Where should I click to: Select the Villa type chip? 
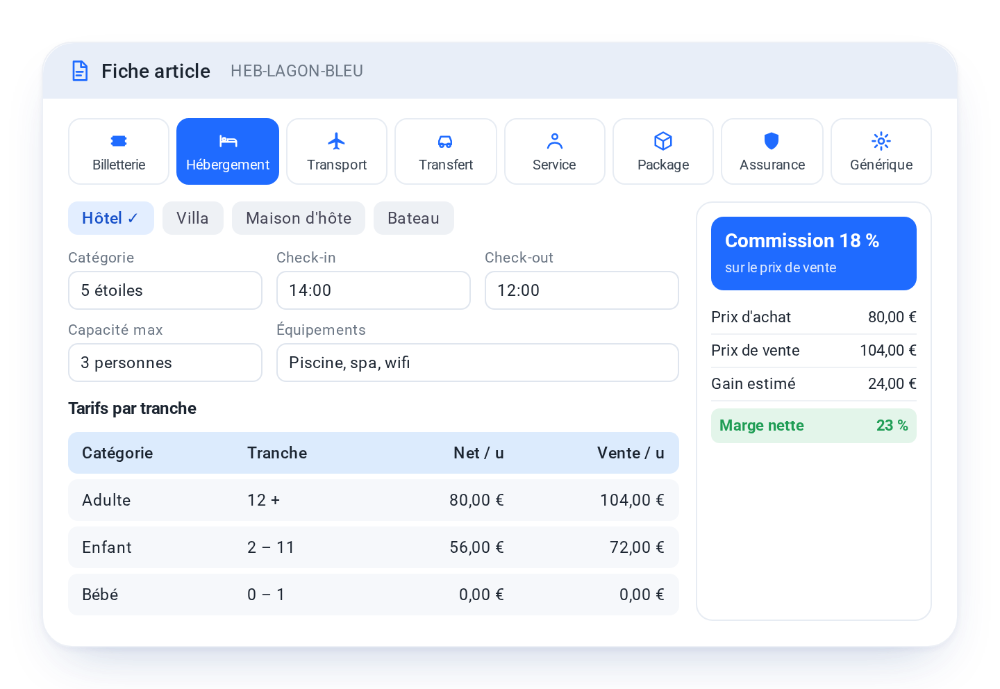(193, 218)
